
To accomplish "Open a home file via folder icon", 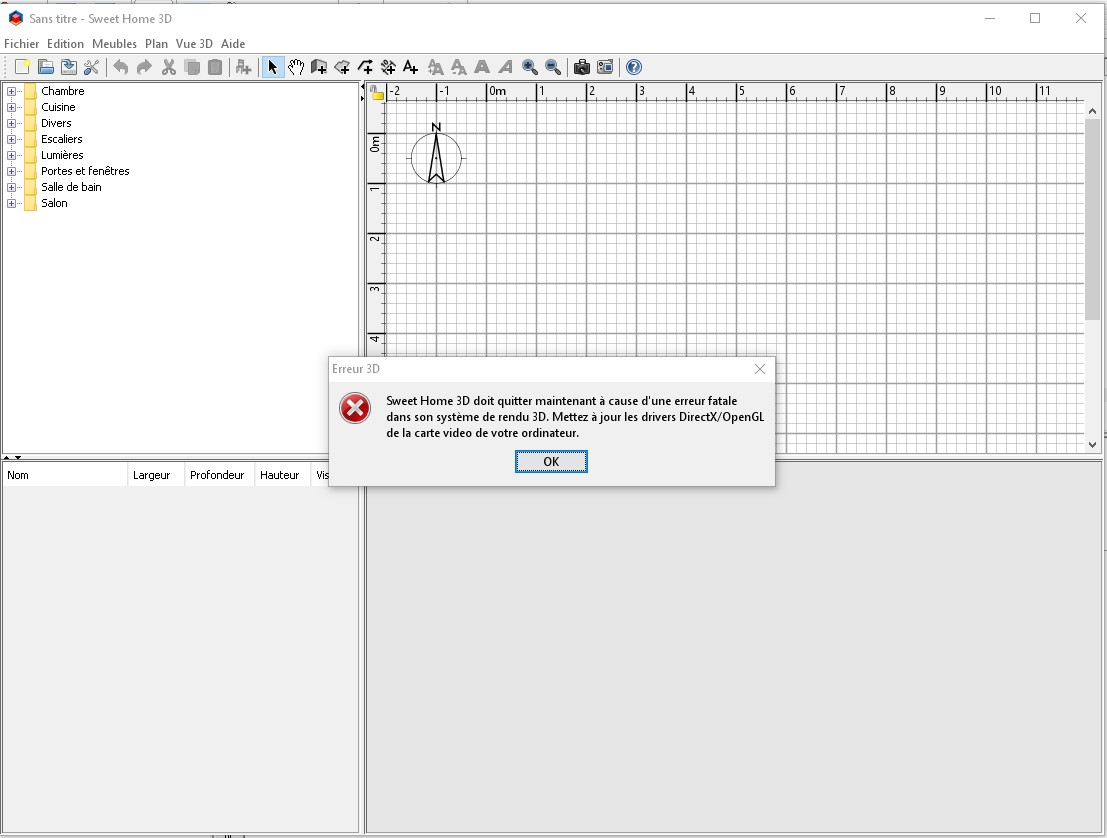I will tap(46, 67).
